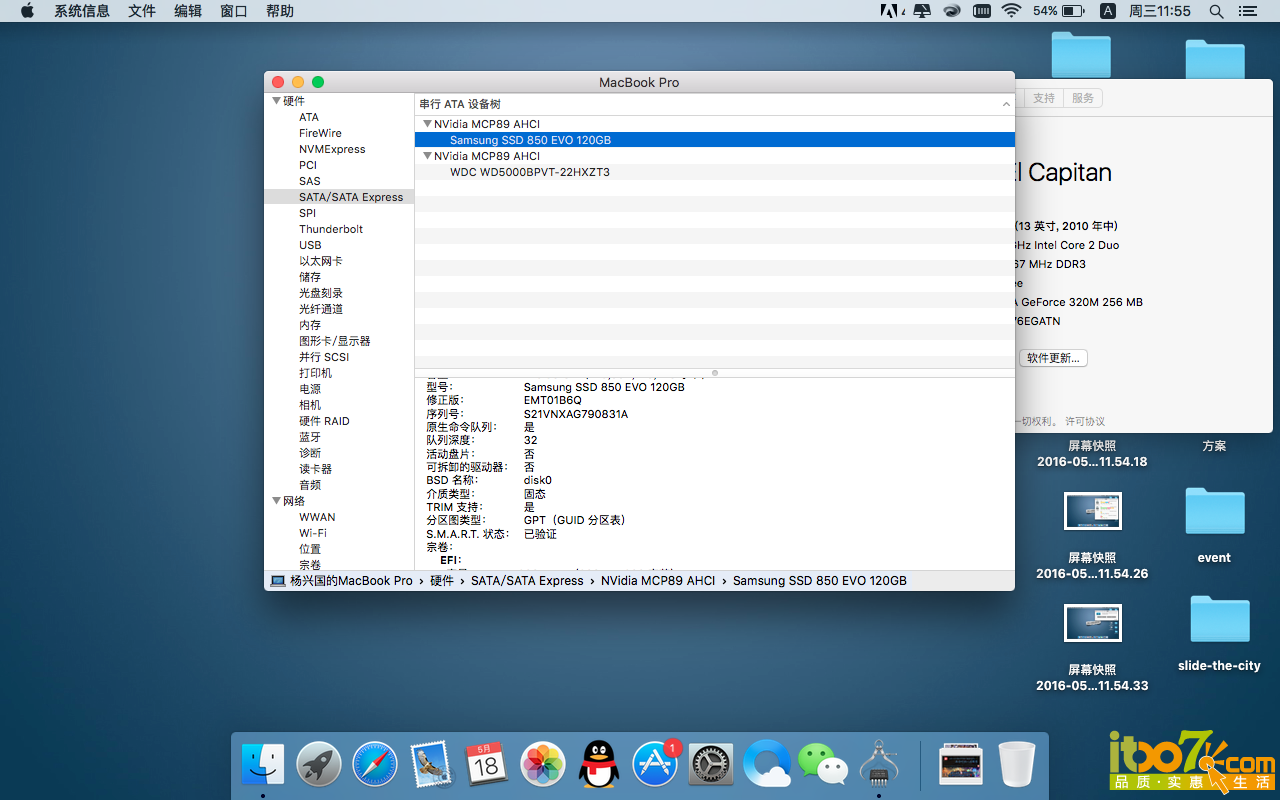Screen dimensions: 1280x800
Task: Select slide-the-city folder on desktop
Action: [x=1219, y=619]
